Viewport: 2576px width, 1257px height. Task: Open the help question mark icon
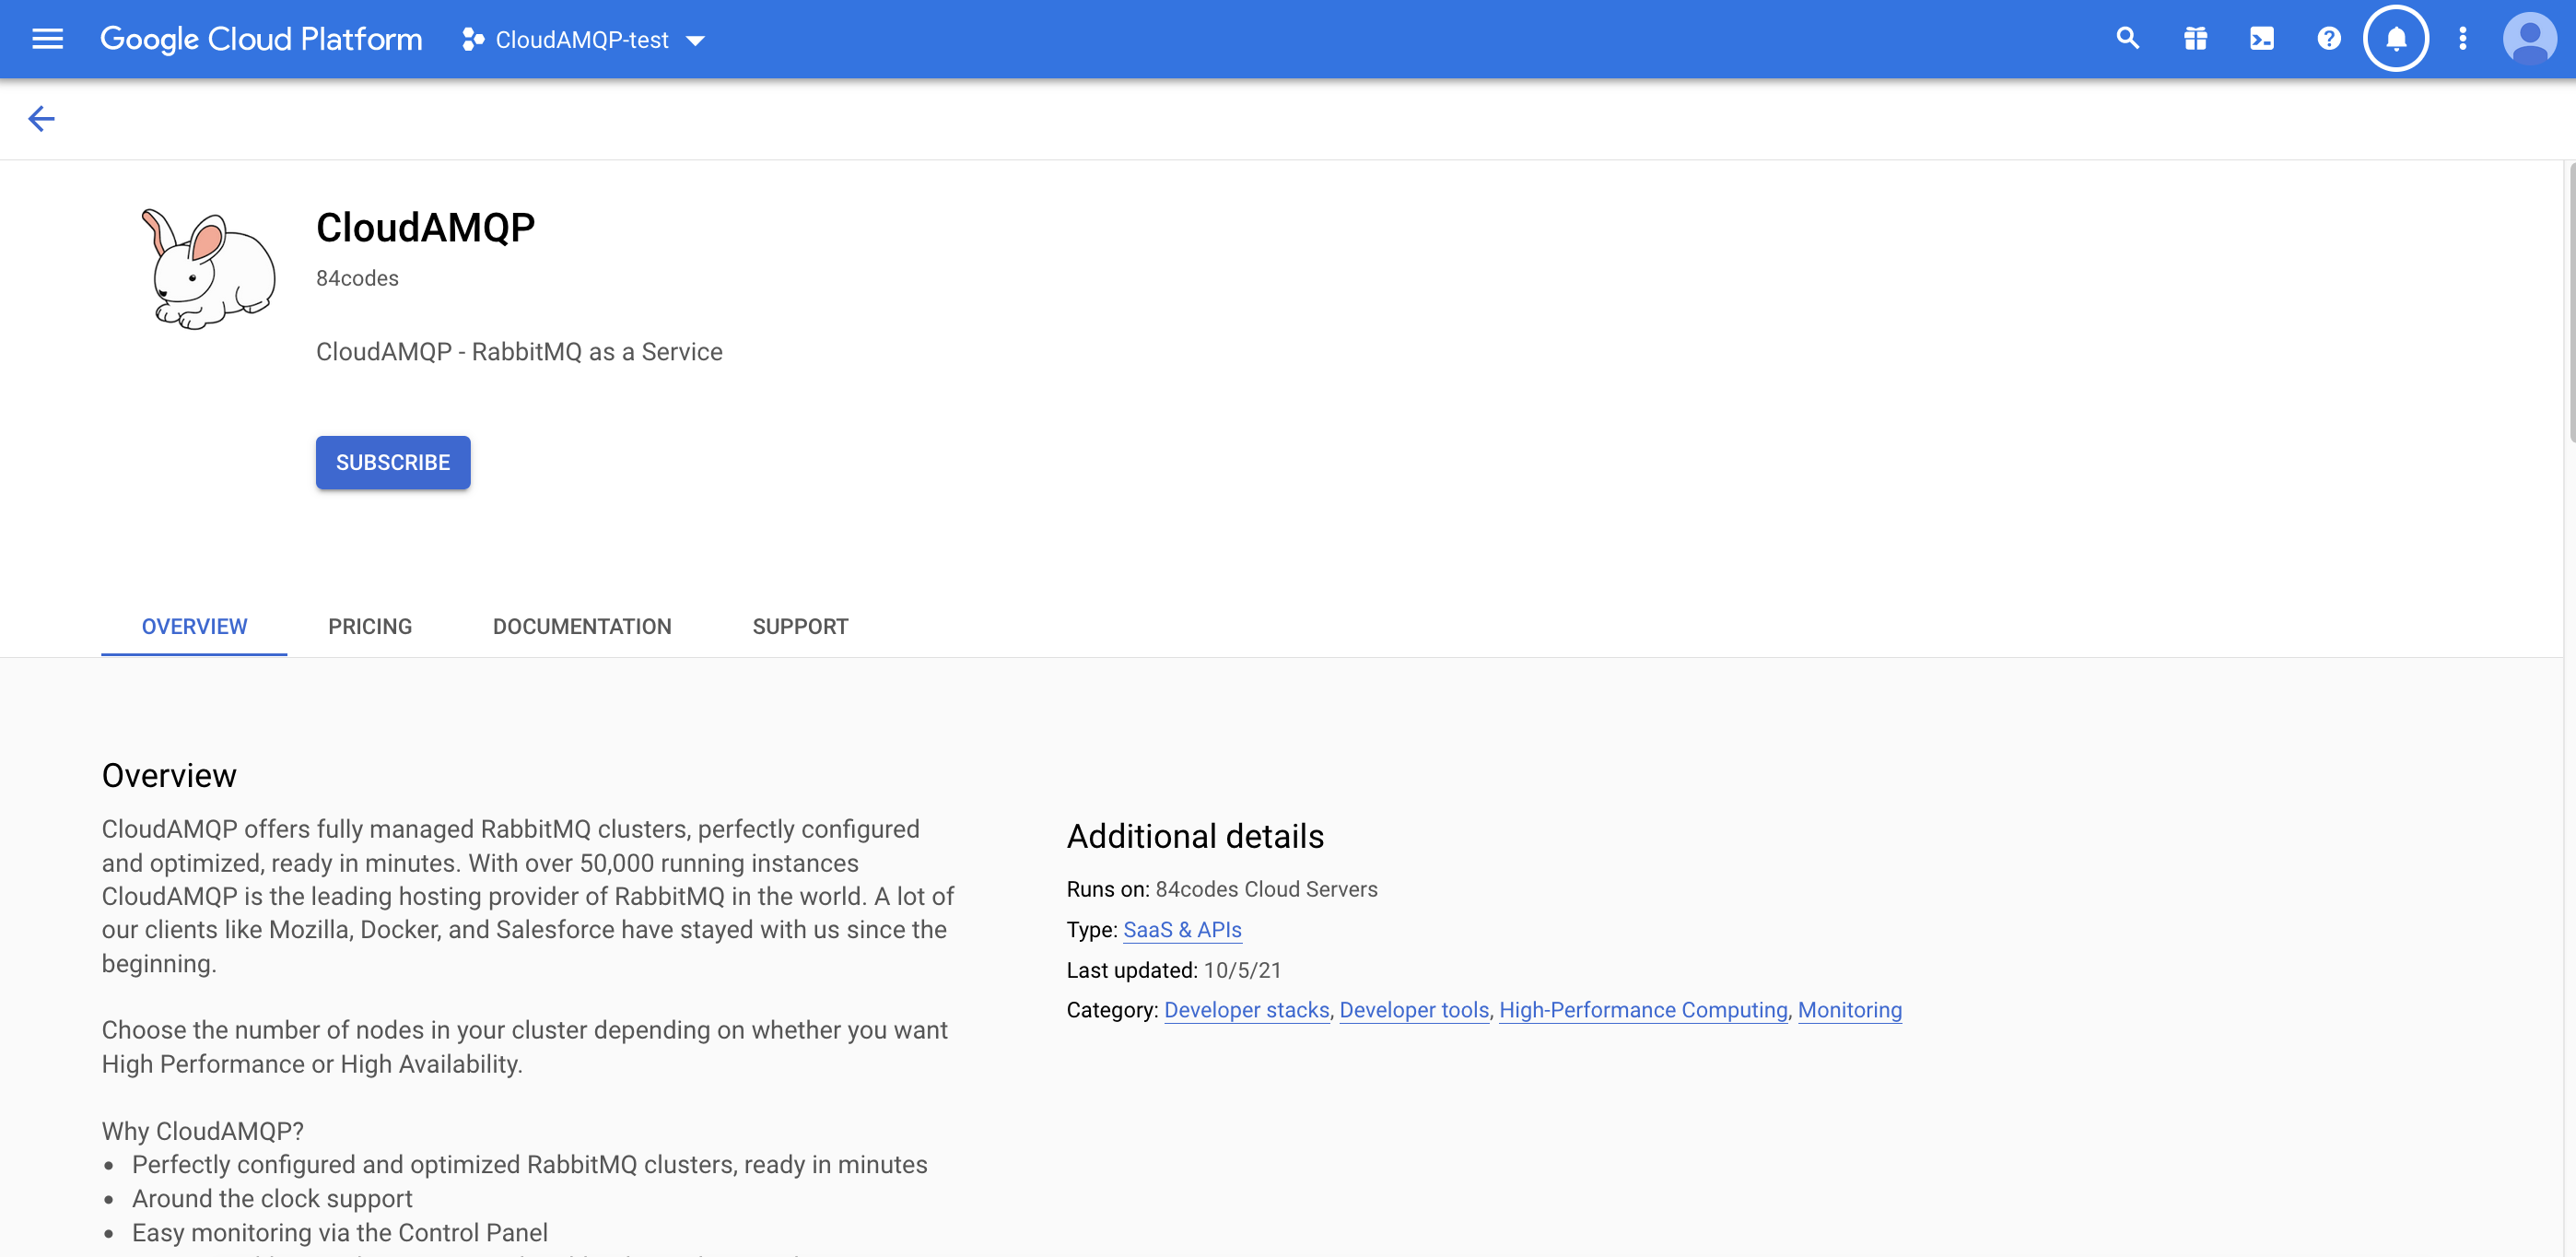[x=2329, y=39]
